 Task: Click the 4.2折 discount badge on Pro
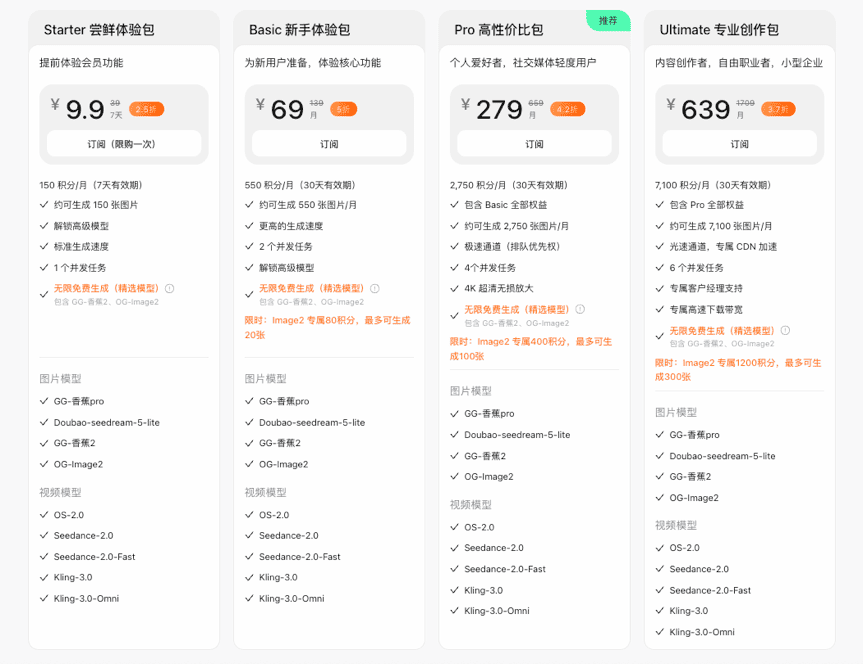567,109
